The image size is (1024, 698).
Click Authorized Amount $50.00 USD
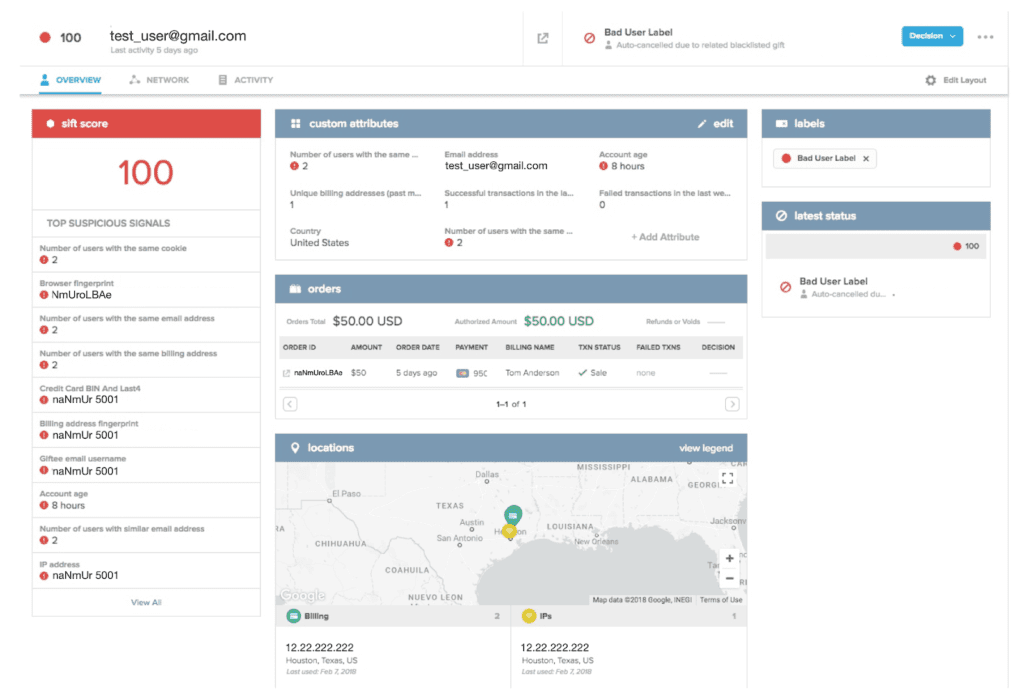pos(558,321)
